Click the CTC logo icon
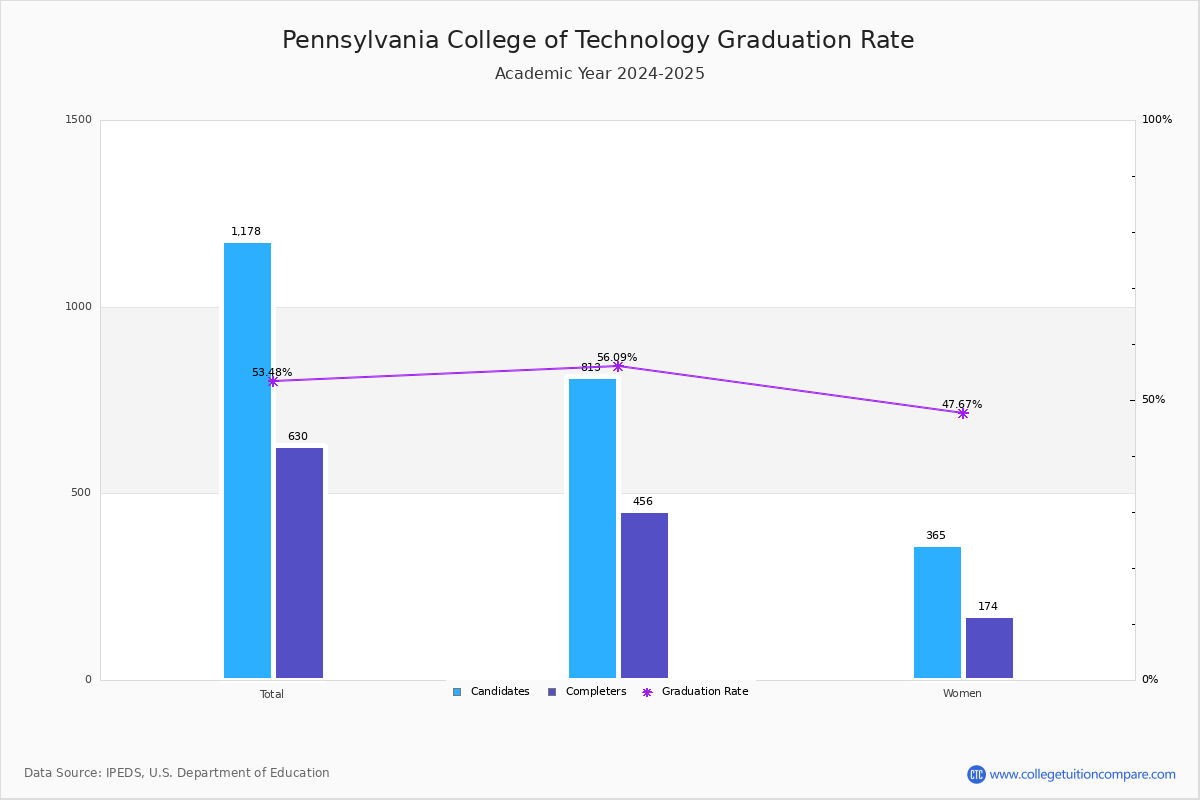 click(976, 774)
